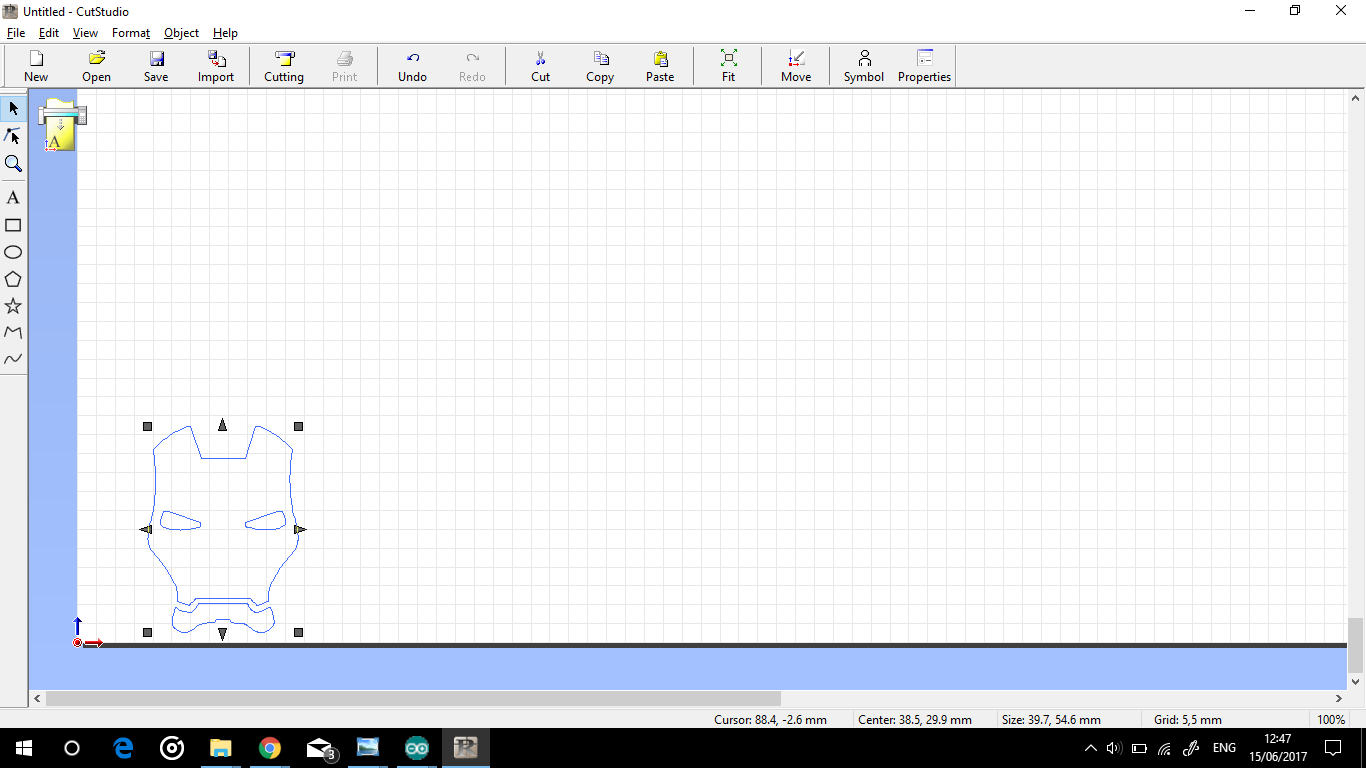This screenshot has height=768, width=1366.
Task: Click the bottom-left selection handle of the mask
Action: (x=147, y=632)
